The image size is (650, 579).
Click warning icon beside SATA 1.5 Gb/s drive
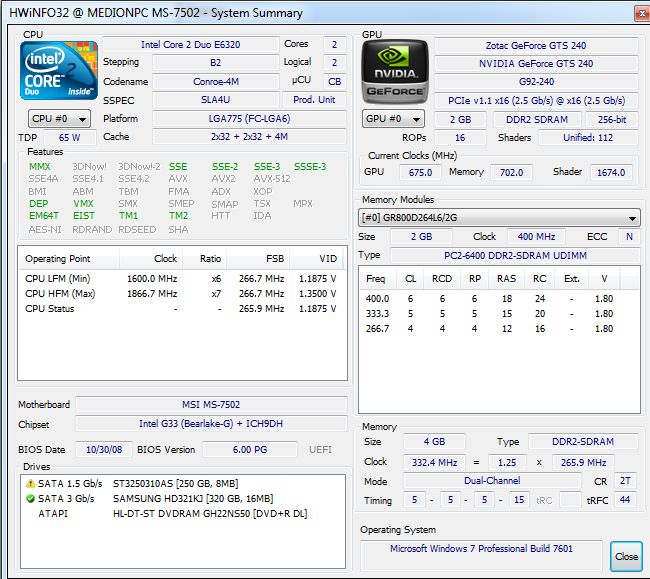[x=30, y=484]
